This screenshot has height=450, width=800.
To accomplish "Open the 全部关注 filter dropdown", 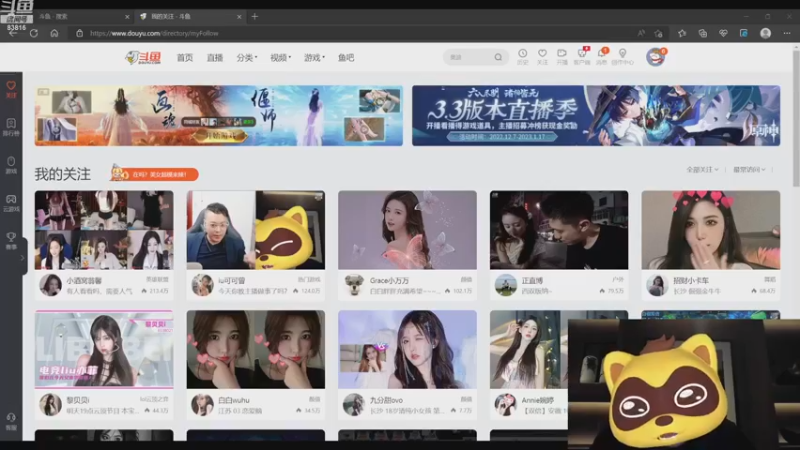I will 702,169.
